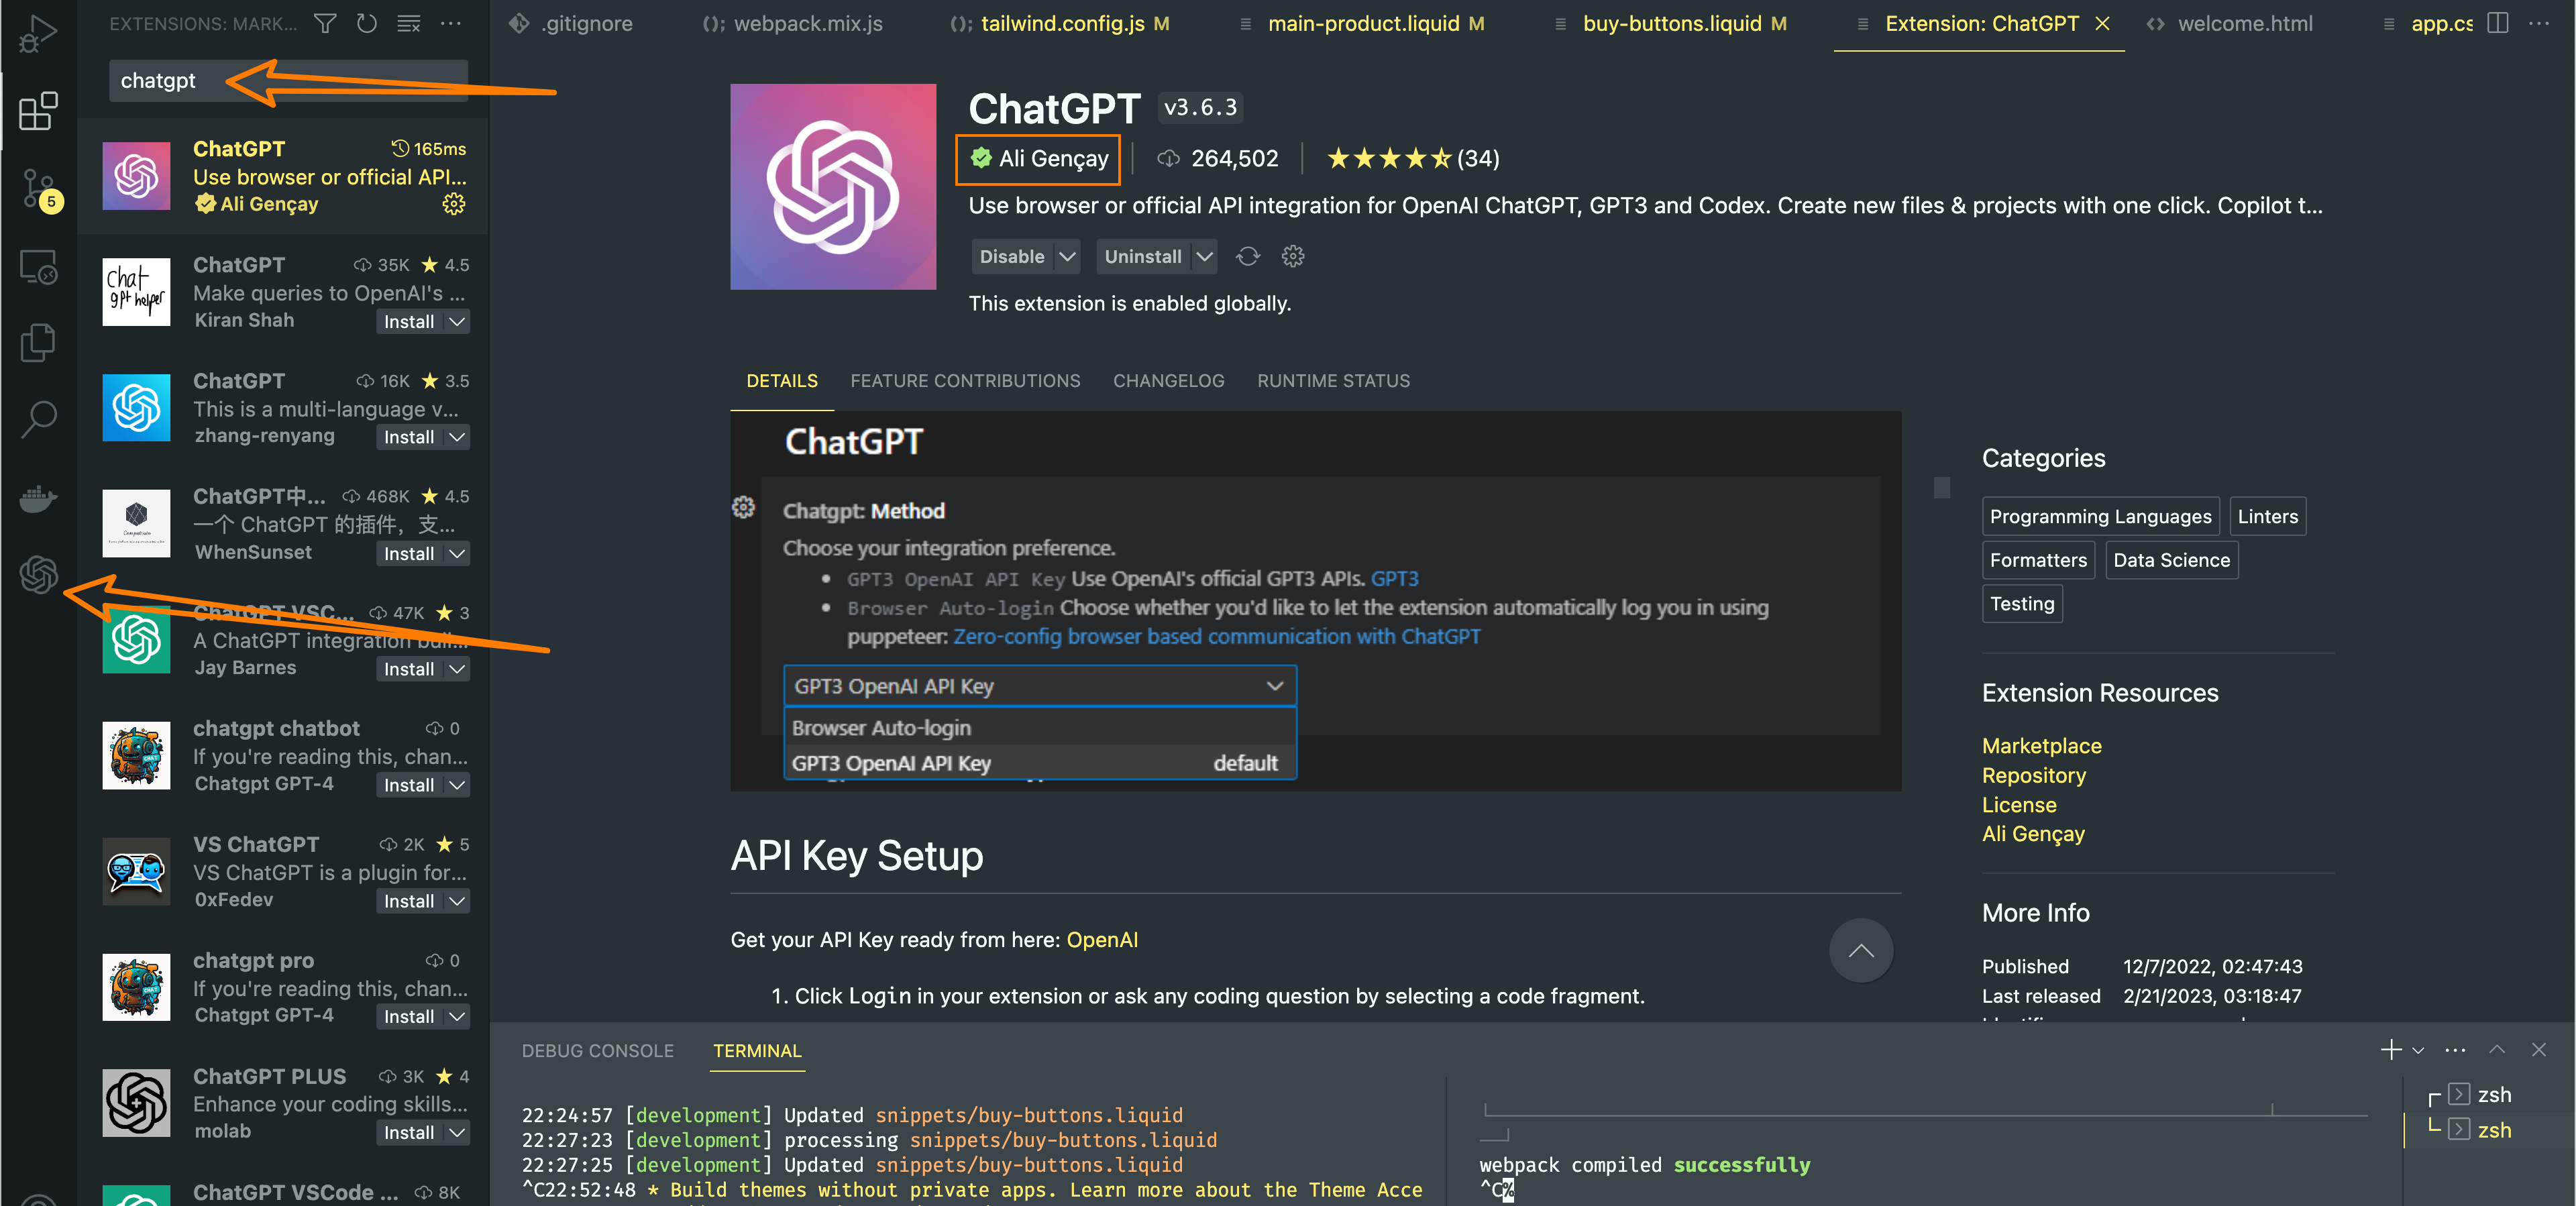This screenshot has height=1206, width=2576.
Task: Open Install dropdown for Kiran Shah ChatGPT
Action: (x=457, y=321)
